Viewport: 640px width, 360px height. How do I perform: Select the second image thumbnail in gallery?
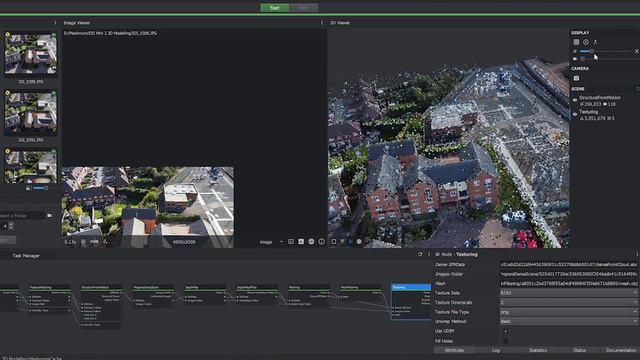31,113
